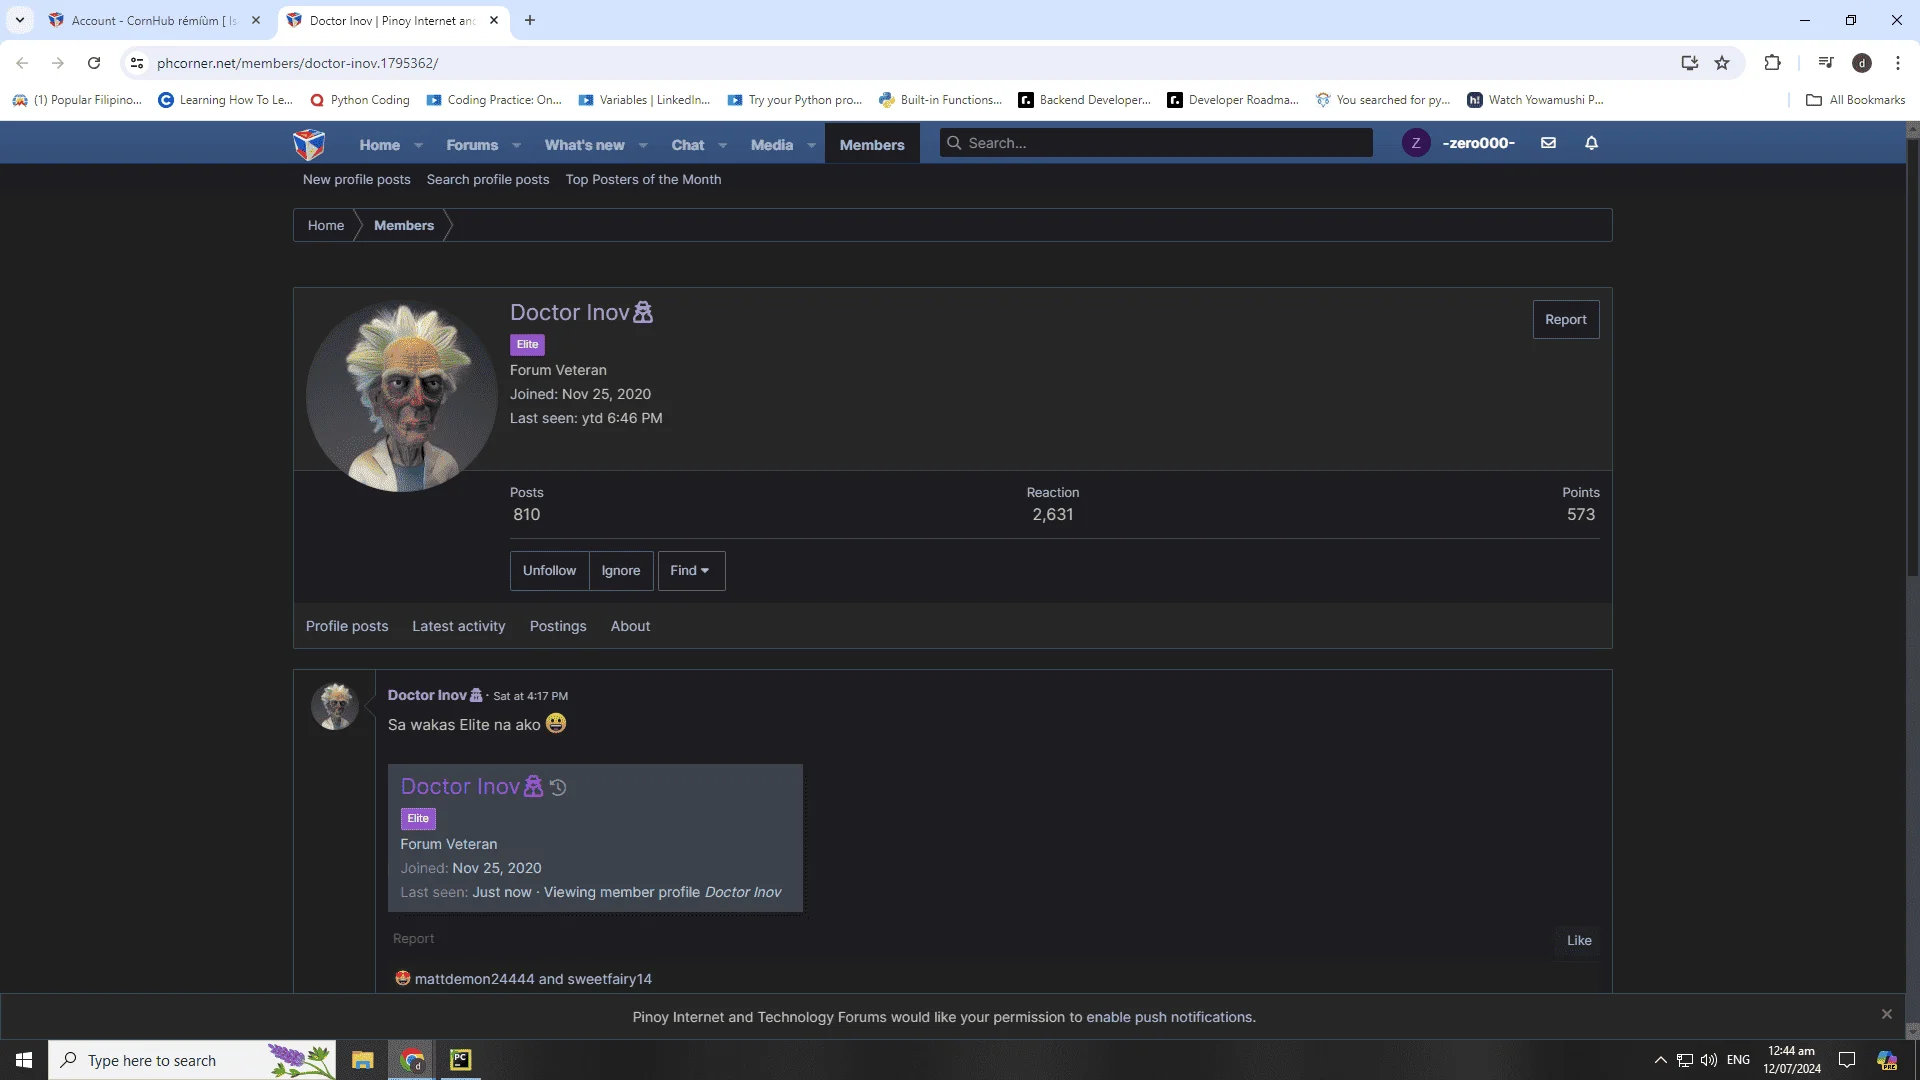
Task: Open the volume control in system tray
Action: [1708, 1060]
